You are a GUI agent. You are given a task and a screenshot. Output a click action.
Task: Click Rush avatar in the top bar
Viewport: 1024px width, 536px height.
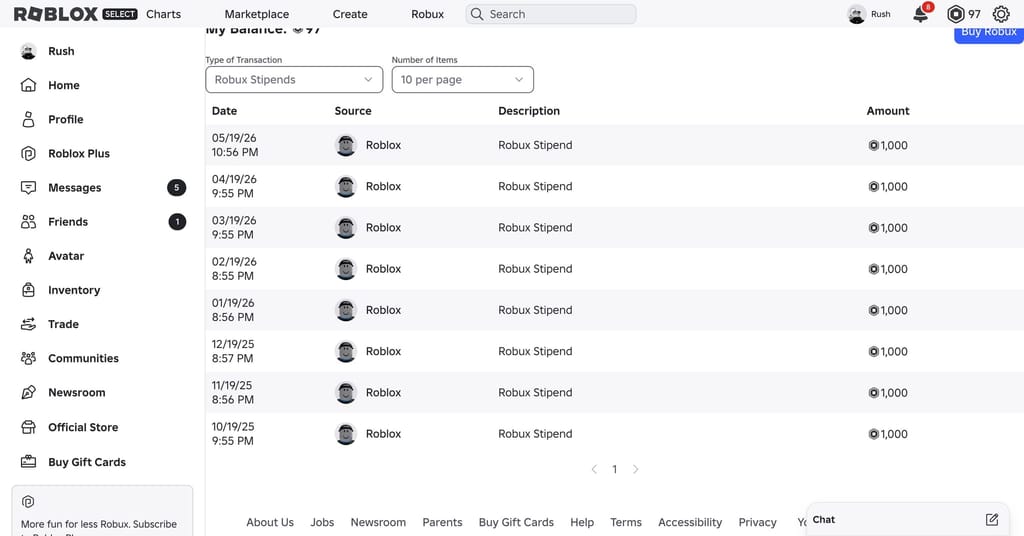click(x=856, y=14)
